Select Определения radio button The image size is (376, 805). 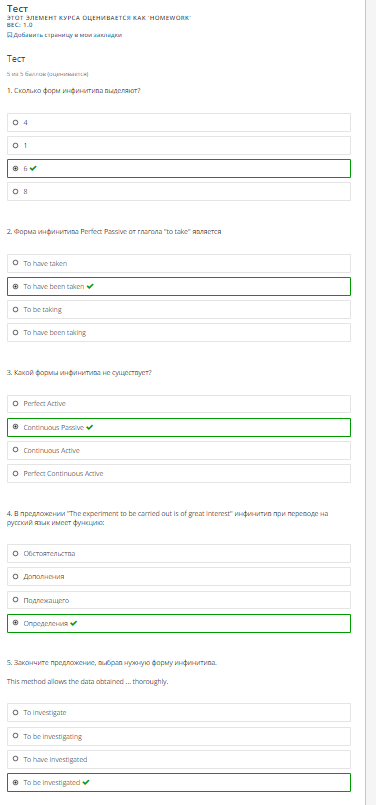(15, 623)
